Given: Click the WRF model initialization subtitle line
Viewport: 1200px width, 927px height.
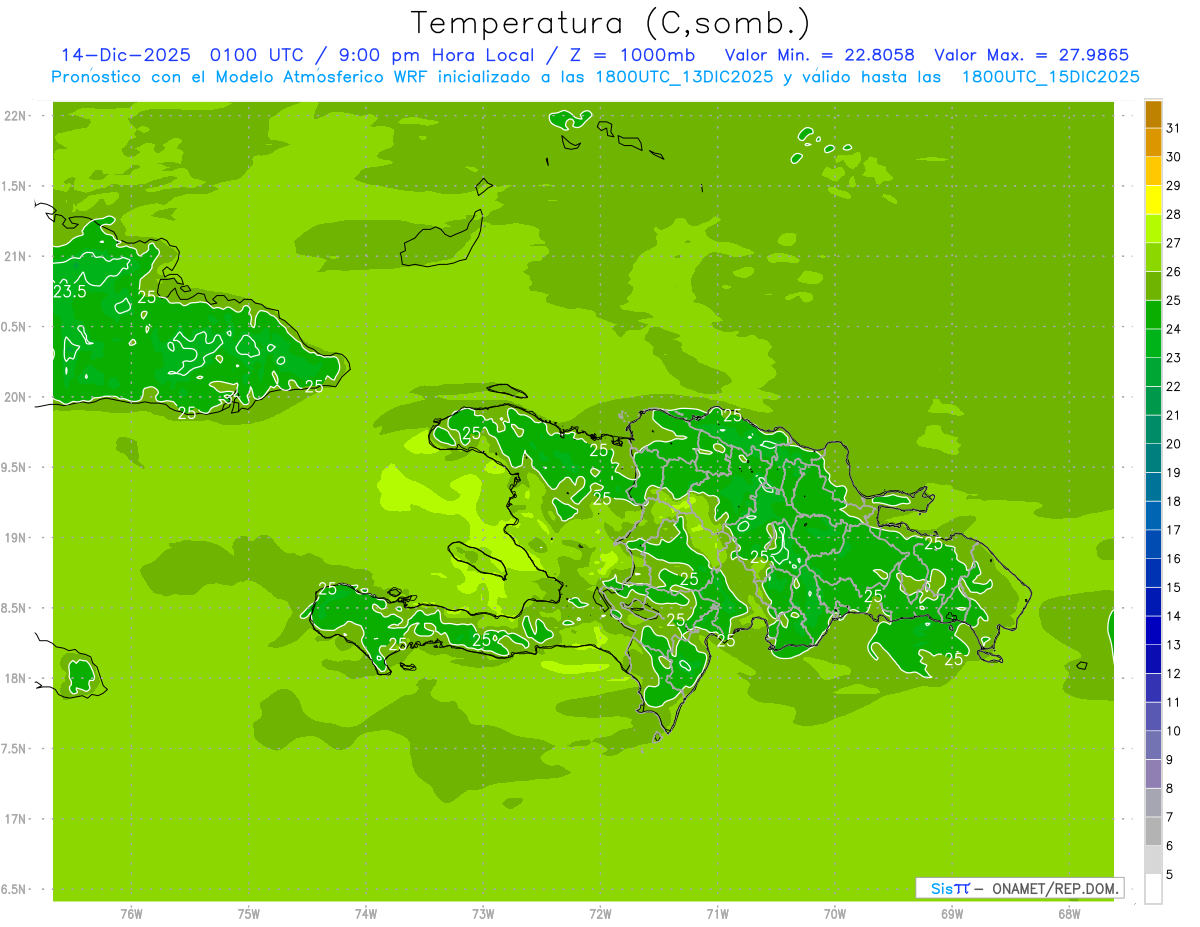Looking at the screenshot, I should 595,77.
